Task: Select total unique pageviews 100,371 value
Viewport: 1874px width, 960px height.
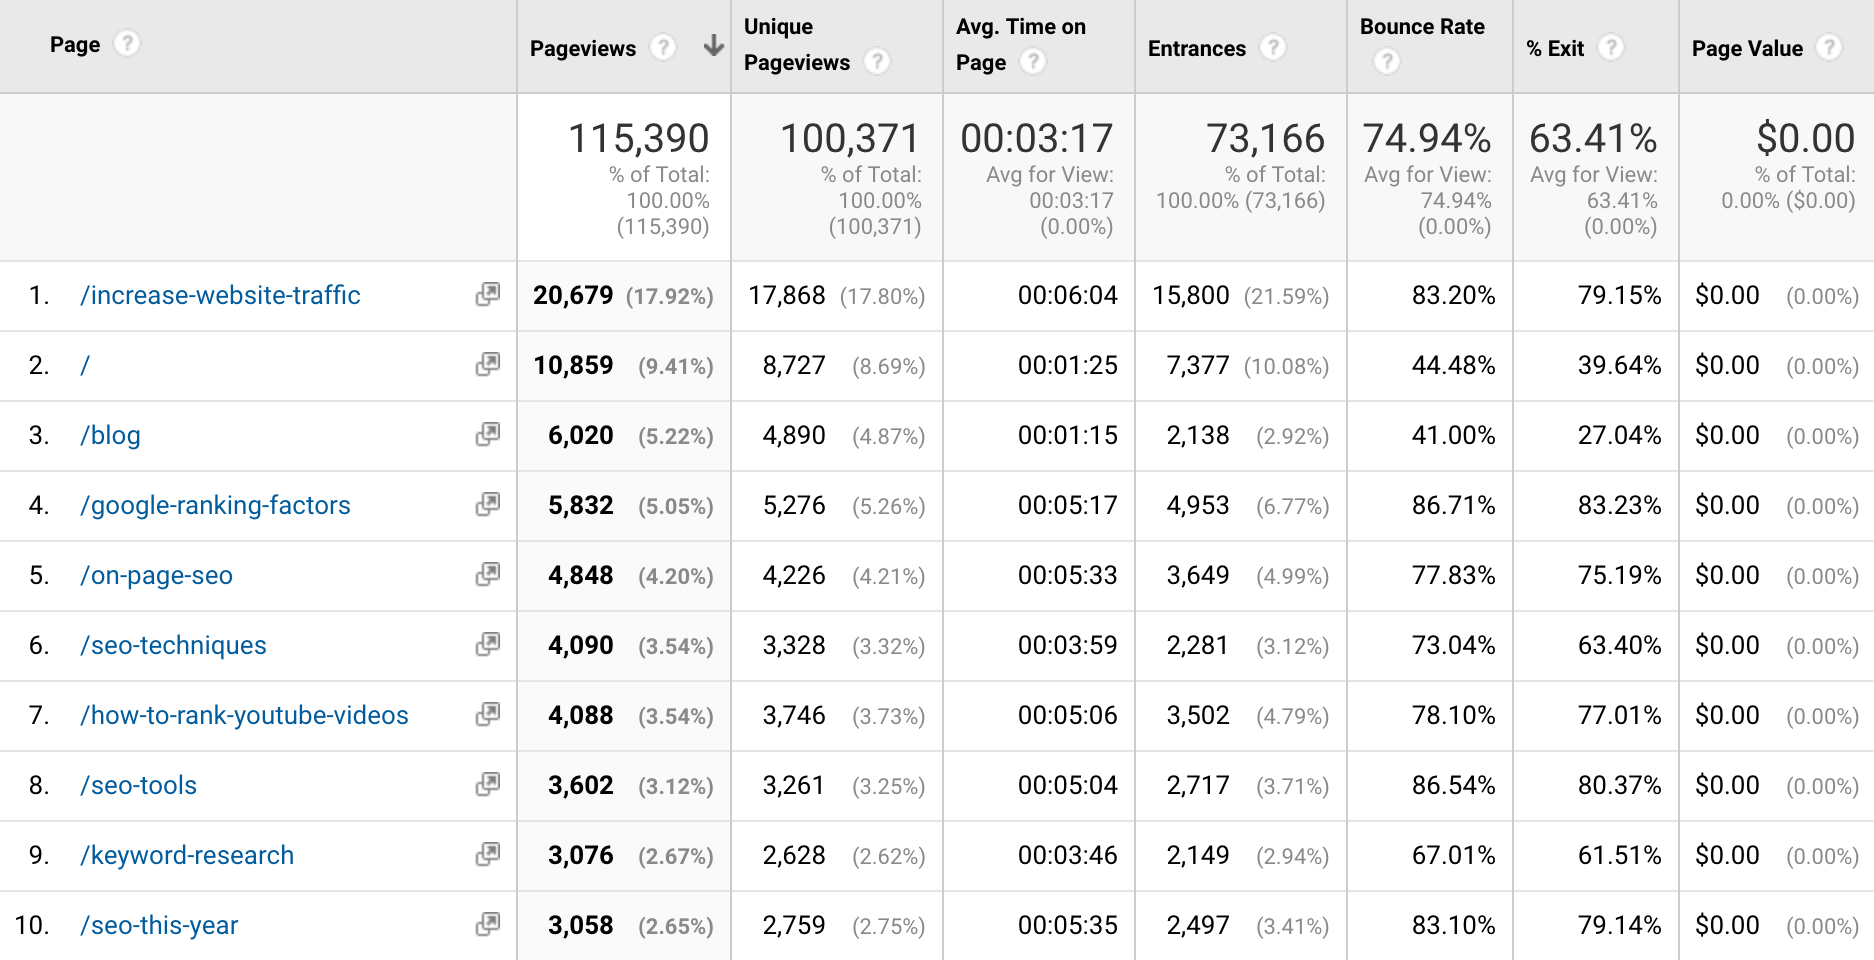Action: point(850,138)
